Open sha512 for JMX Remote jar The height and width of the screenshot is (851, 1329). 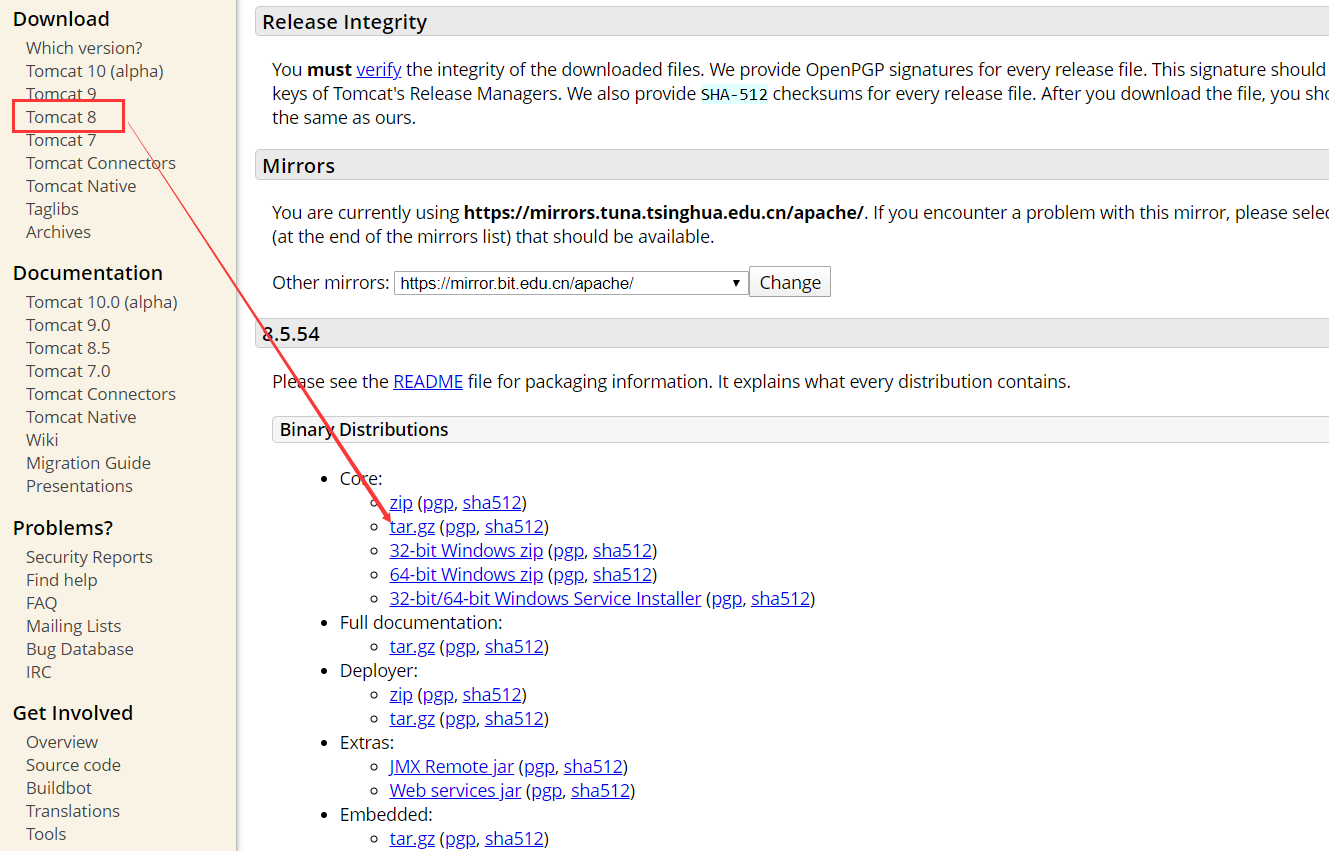pos(593,767)
